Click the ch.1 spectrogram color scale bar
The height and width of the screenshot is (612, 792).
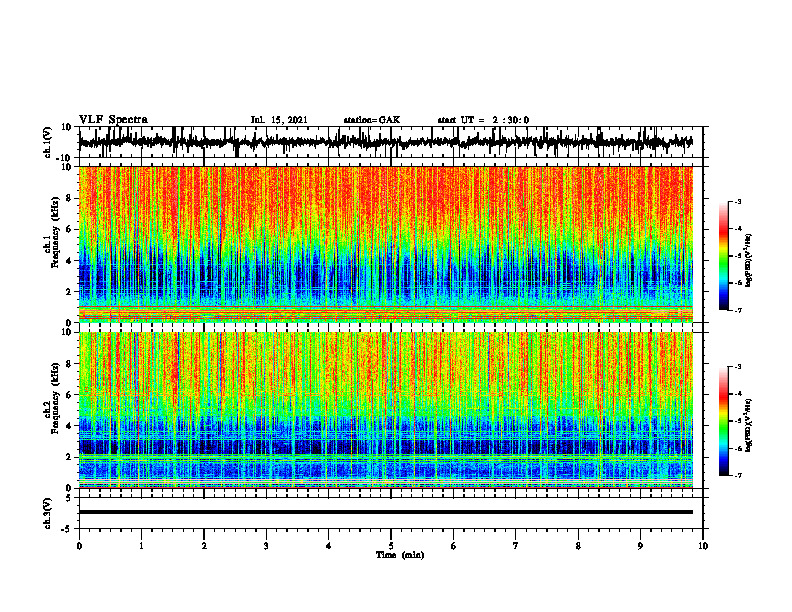coord(723,256)
